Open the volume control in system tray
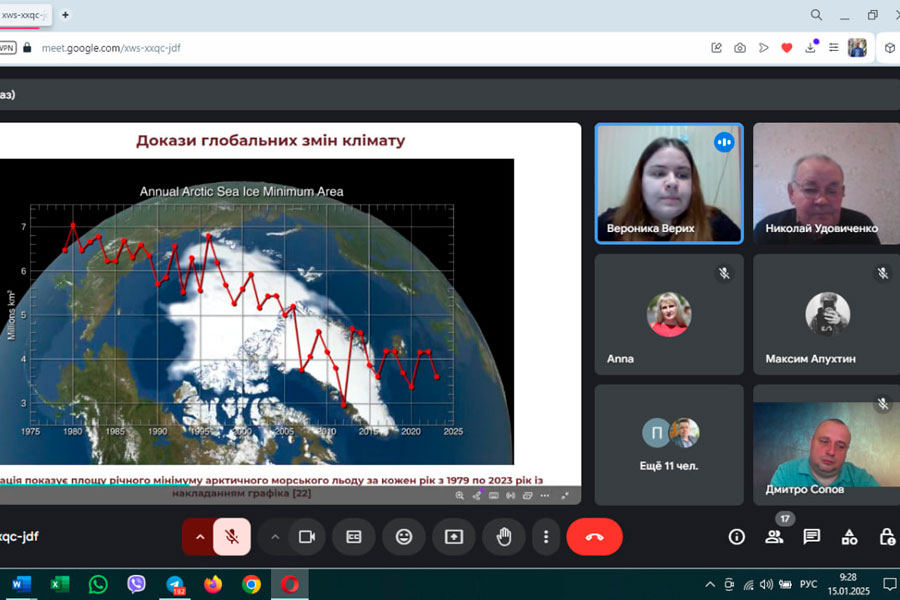 click(766, 584)
